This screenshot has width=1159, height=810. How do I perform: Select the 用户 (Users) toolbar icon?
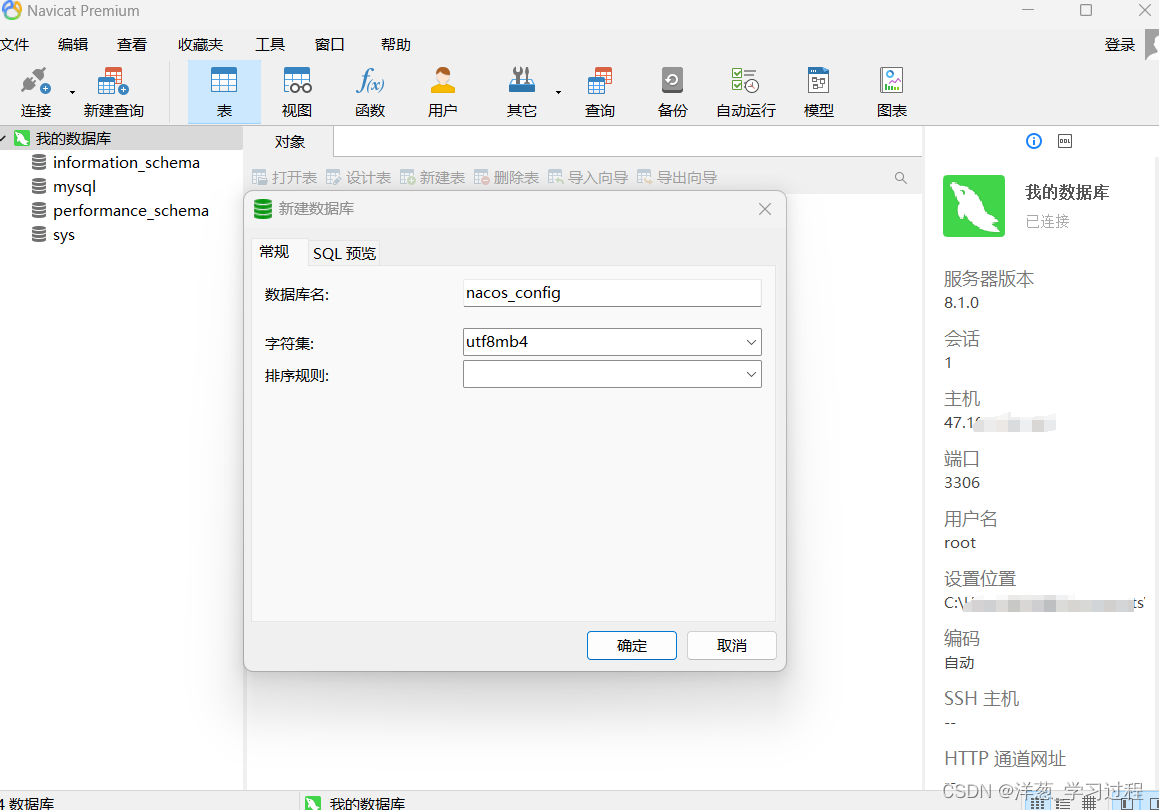point(442,90)
